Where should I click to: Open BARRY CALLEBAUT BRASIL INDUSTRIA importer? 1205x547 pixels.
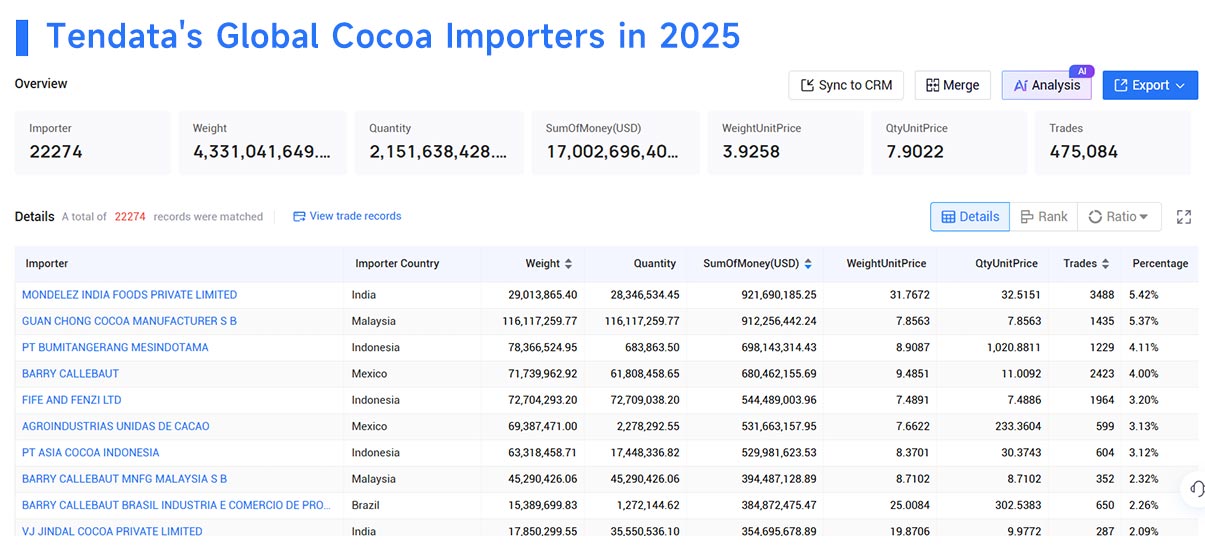click(x=176, y=505)
